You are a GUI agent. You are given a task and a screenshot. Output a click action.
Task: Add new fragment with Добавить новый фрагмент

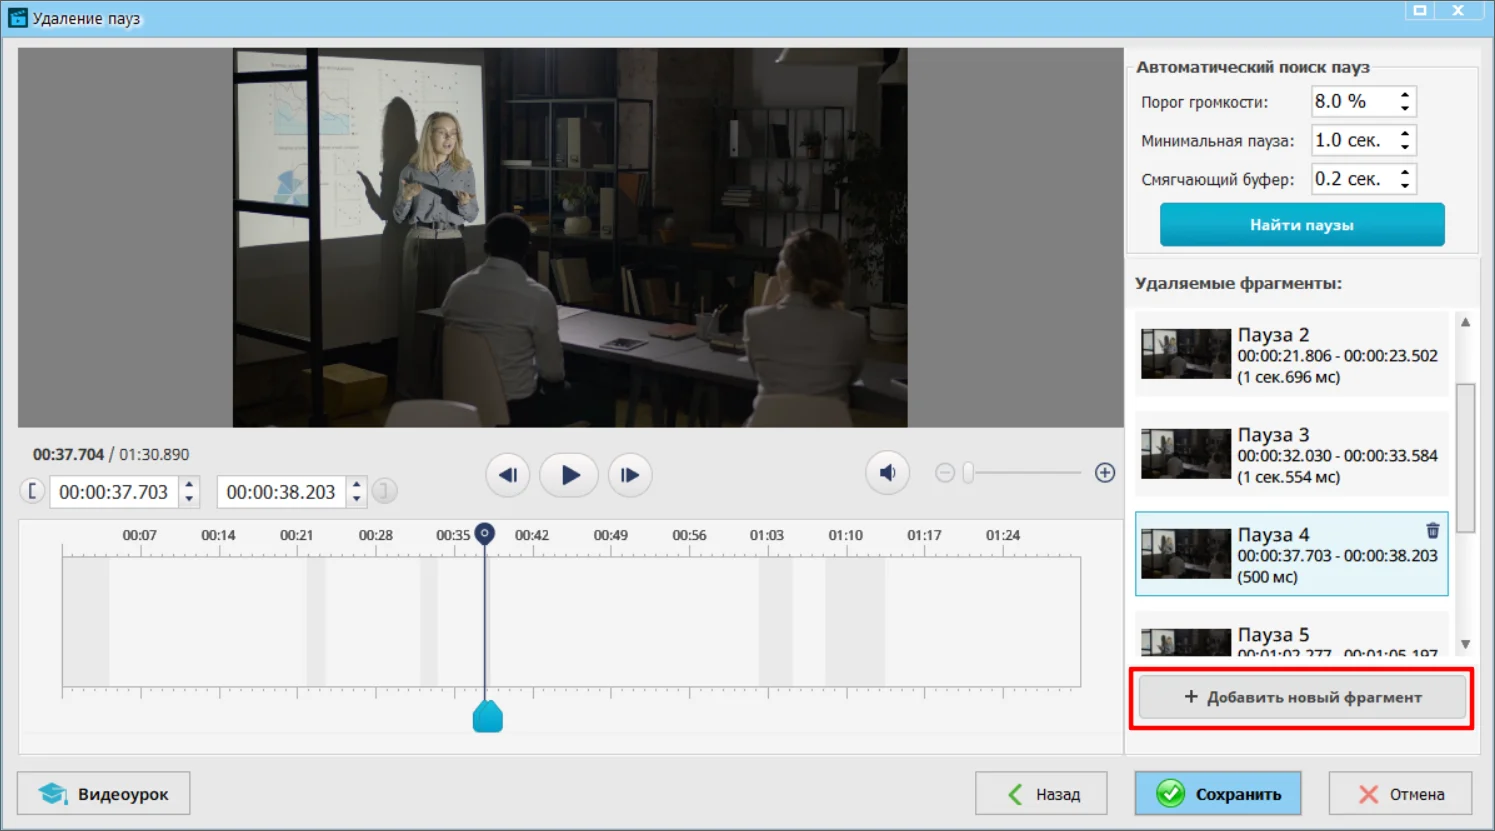1302,697
